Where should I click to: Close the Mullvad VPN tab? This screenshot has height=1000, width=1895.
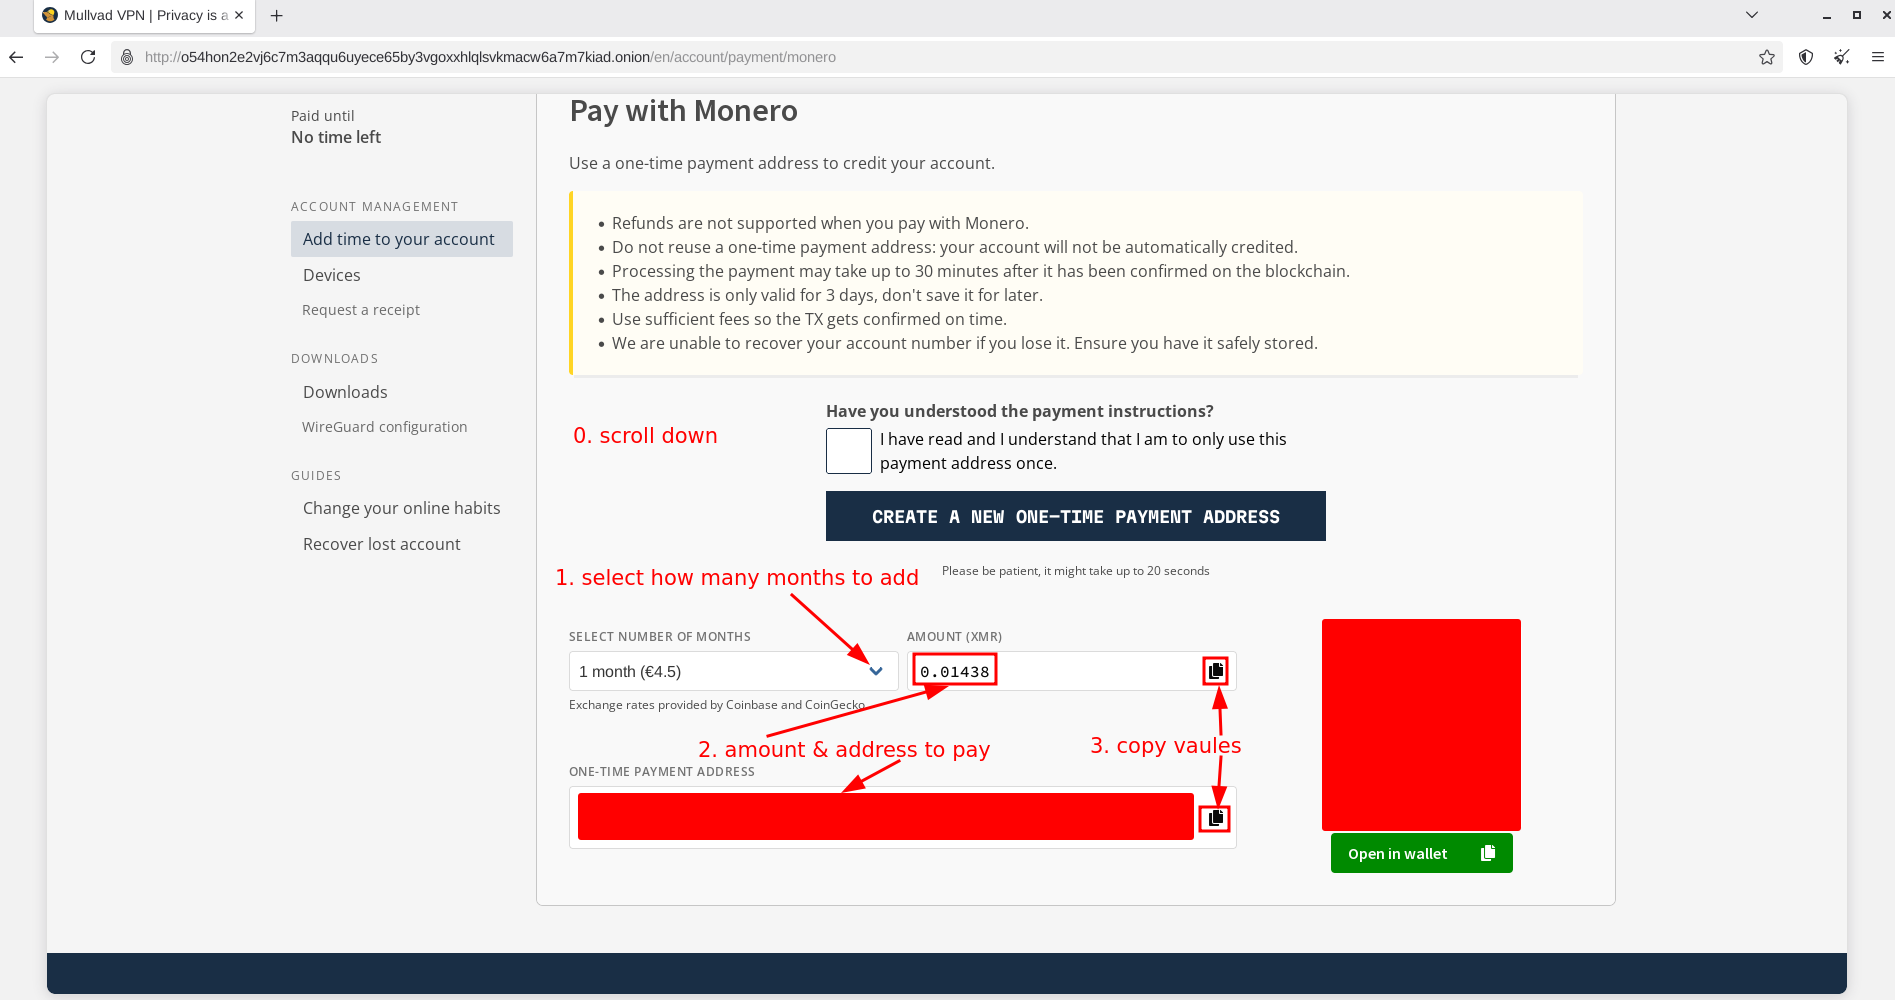239,15
